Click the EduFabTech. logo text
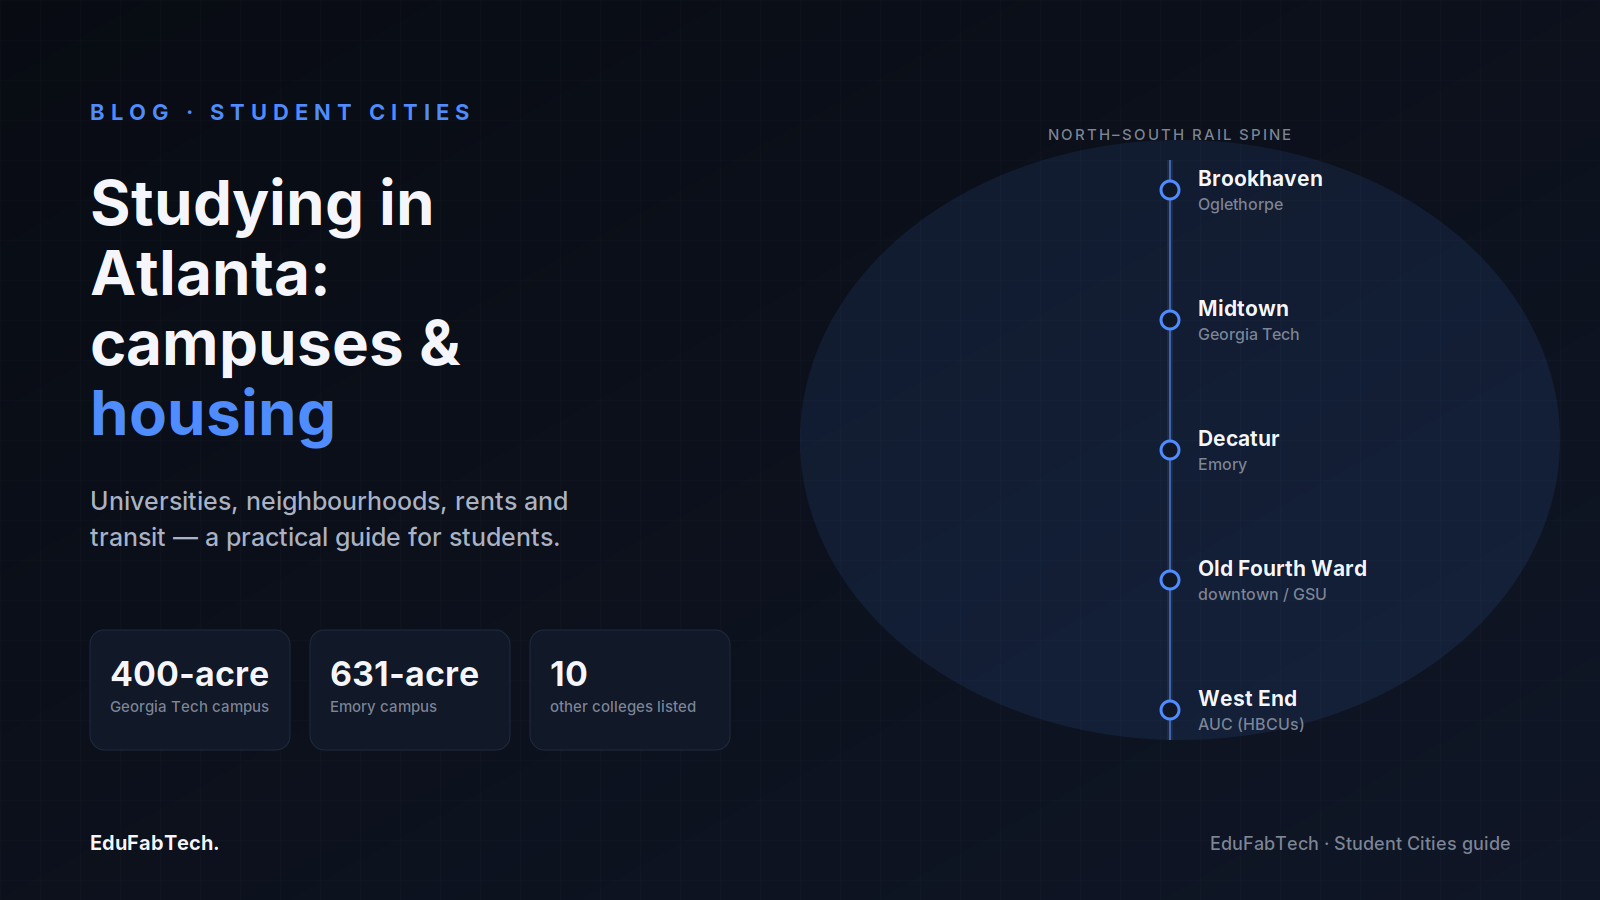1600x900 pixels. (154, 843)
